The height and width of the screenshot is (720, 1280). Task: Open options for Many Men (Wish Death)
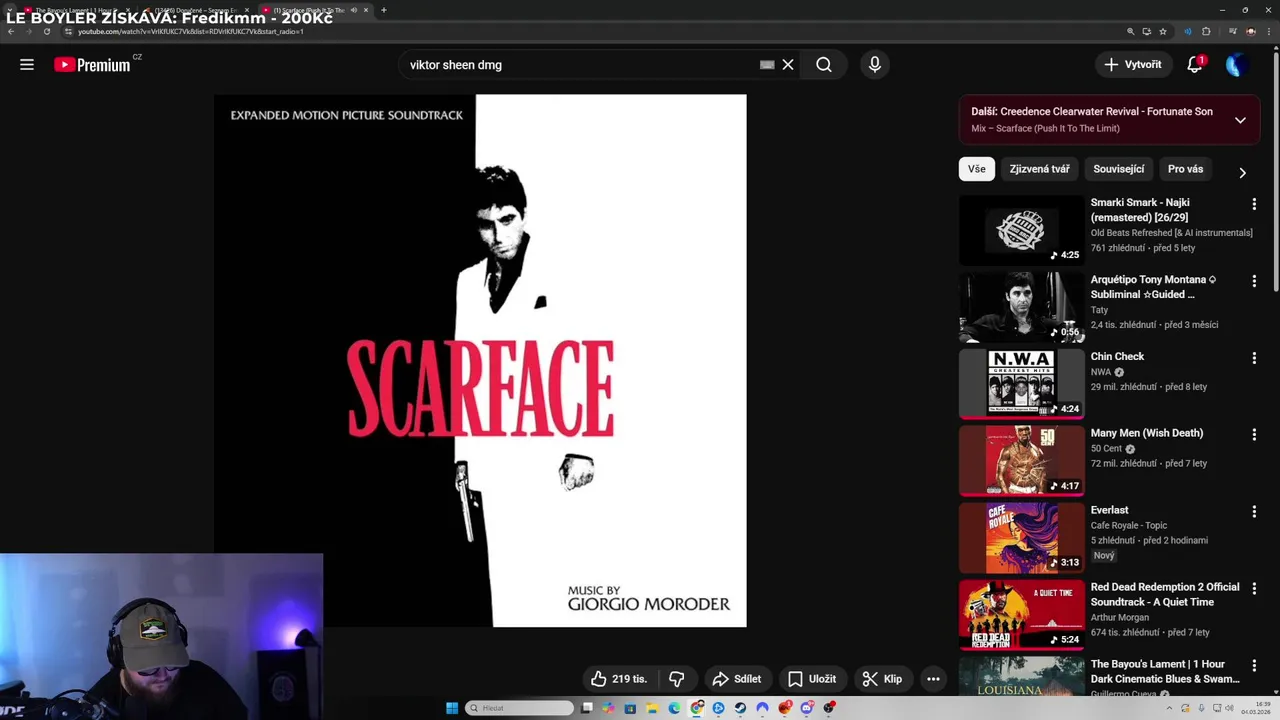pyautogui.click(x=1254, y=435)
